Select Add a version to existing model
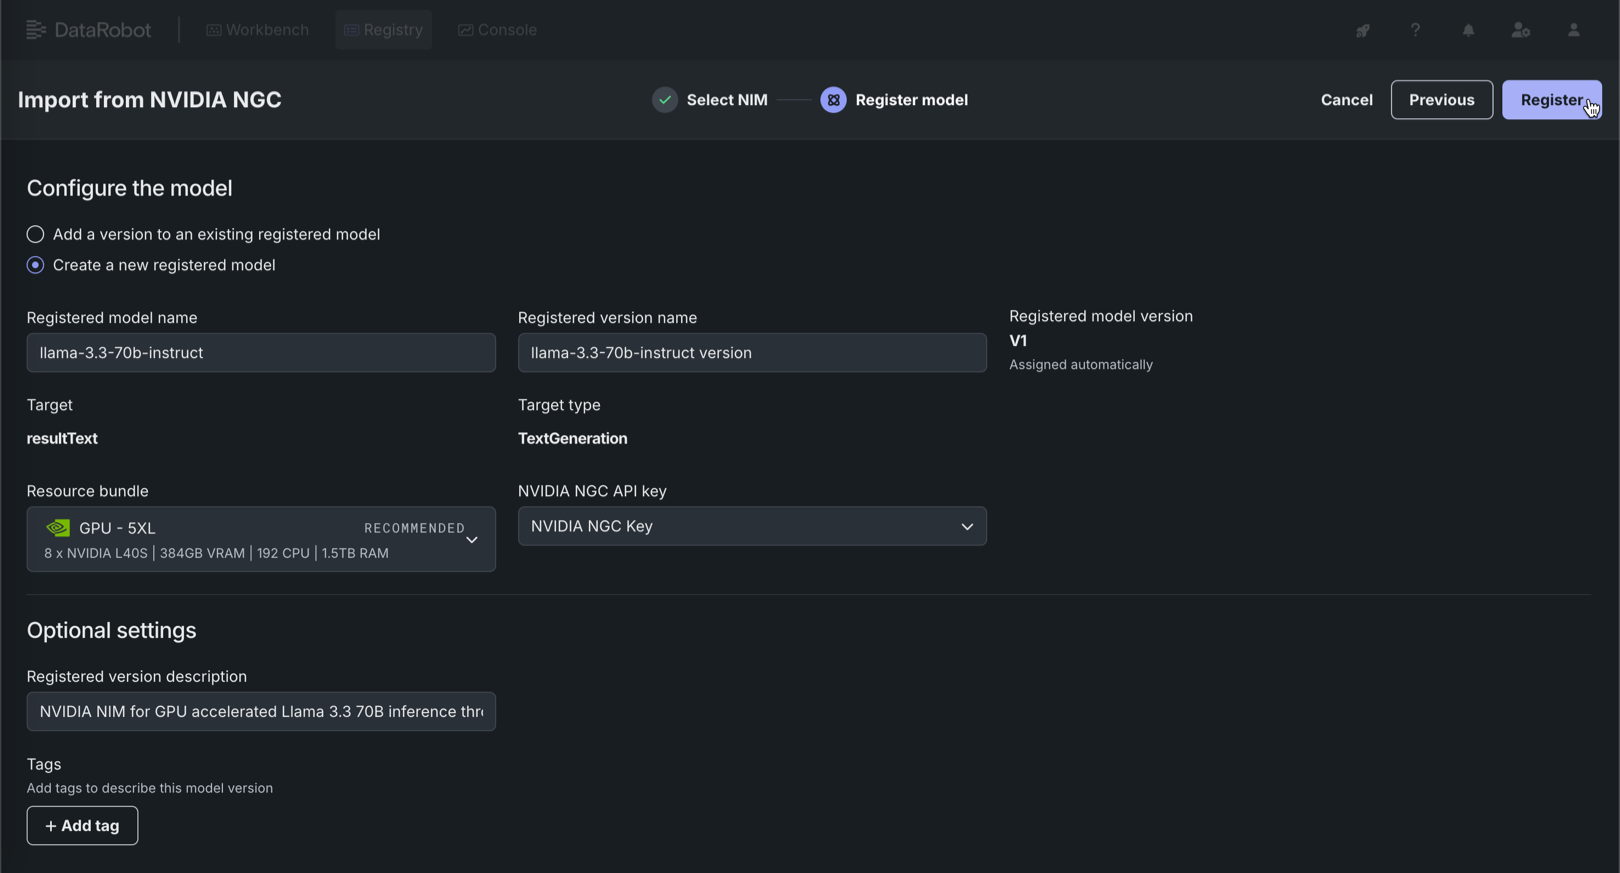The image size is (1620, 873). (x=36, y=234)
